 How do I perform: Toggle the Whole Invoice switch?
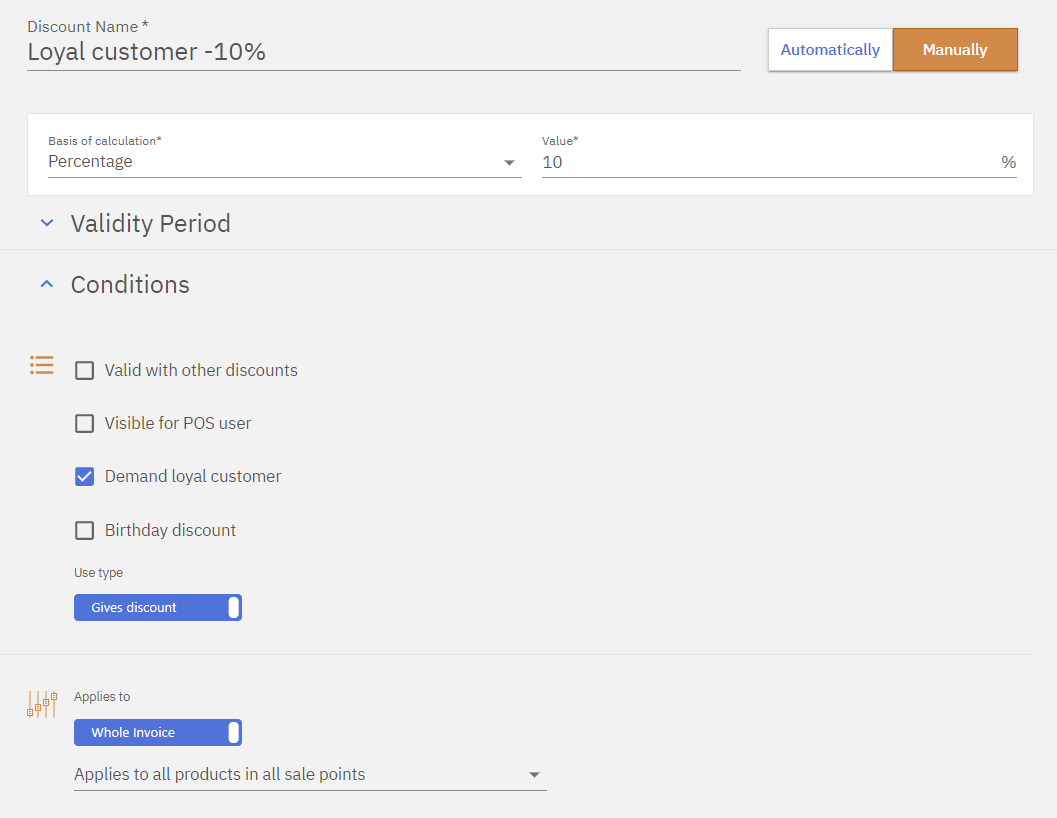[x=158, y=732]
